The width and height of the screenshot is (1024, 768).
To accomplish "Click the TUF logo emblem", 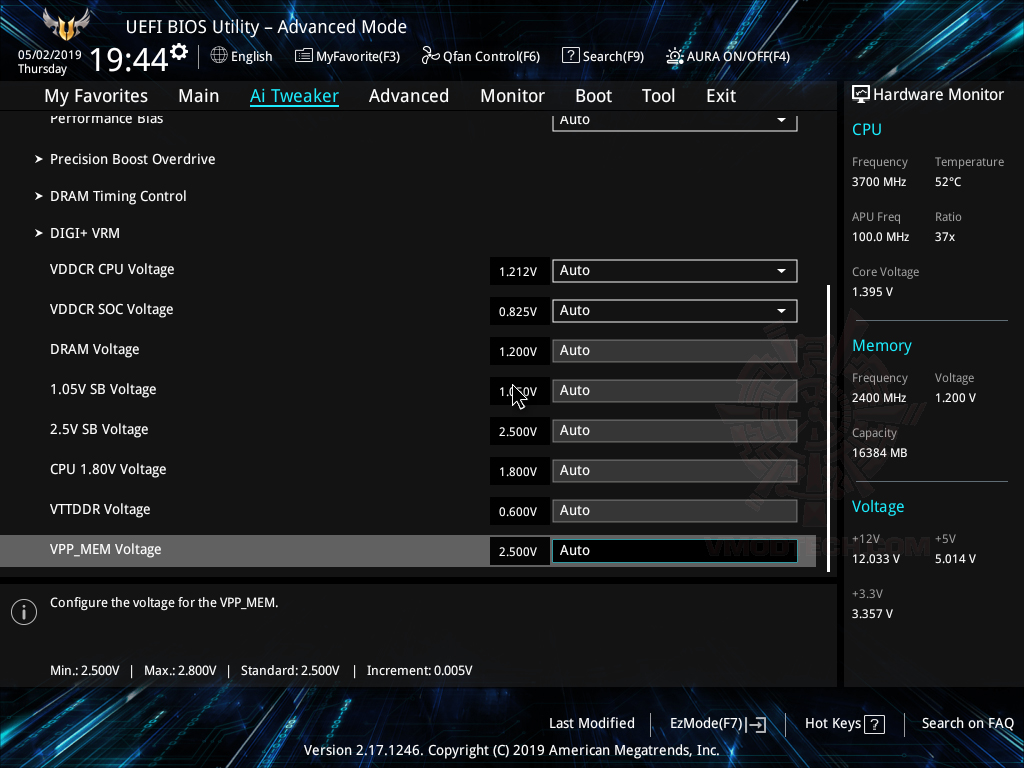I will click(x=66, y=24).
